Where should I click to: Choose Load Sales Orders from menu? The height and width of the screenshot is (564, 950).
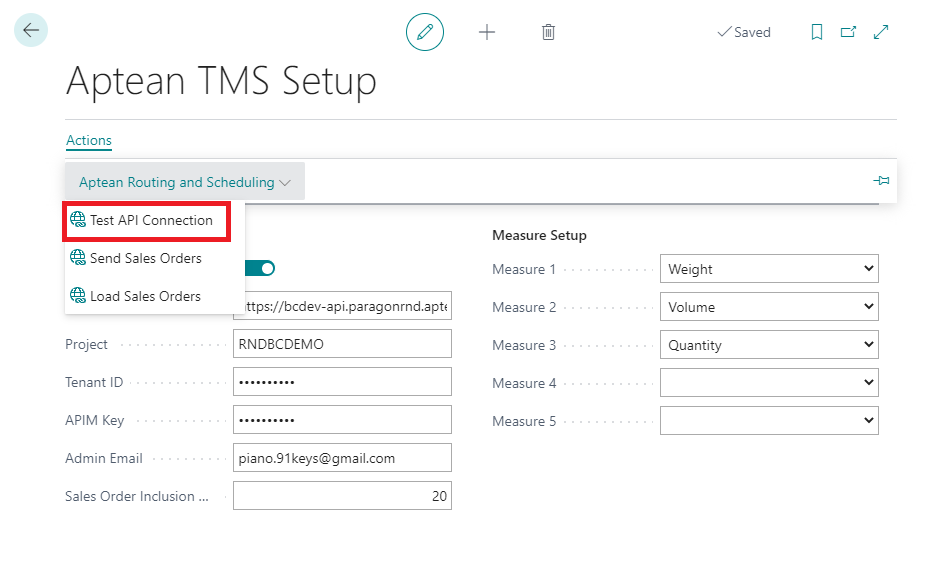tap(145, 296)
